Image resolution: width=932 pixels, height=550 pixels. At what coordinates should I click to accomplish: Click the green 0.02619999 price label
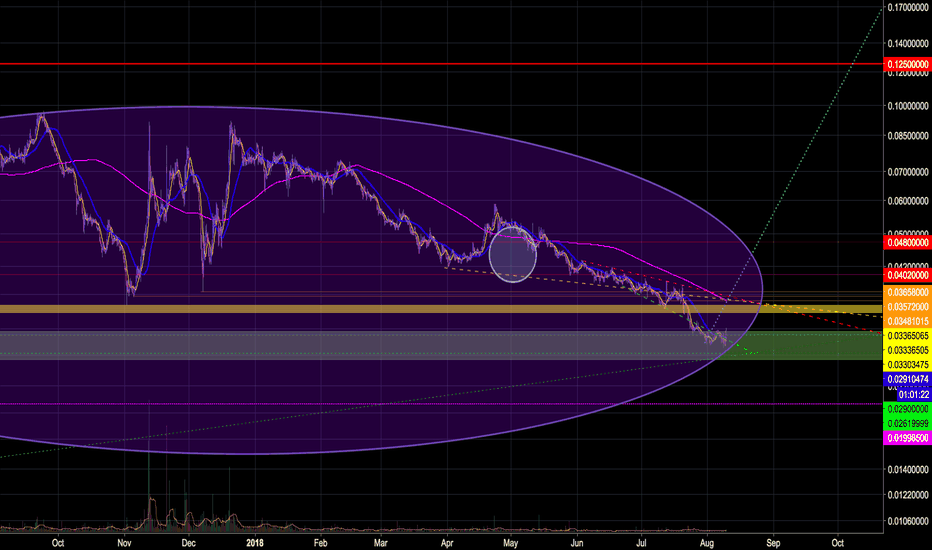pos(908,423)
